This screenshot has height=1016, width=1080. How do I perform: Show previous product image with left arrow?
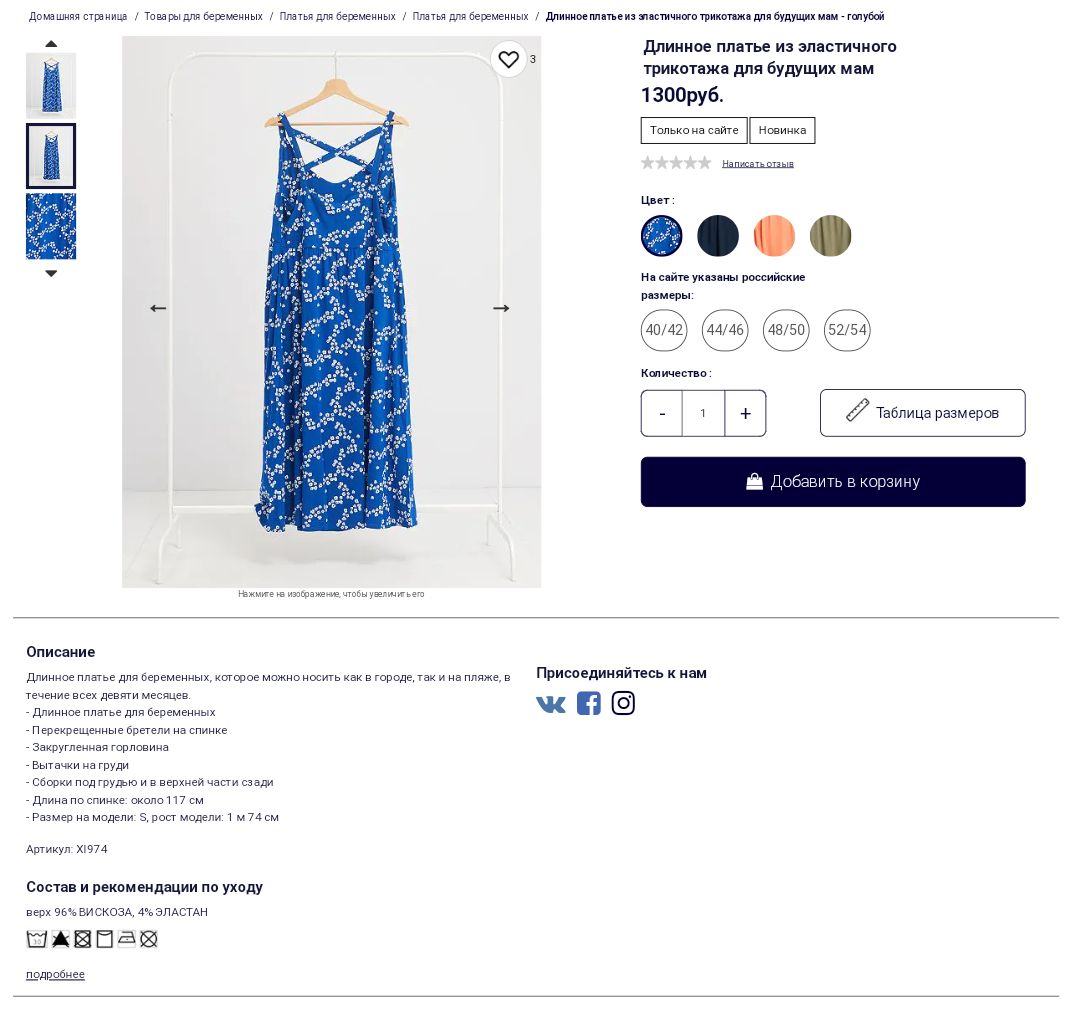click(x=158, y=309)
